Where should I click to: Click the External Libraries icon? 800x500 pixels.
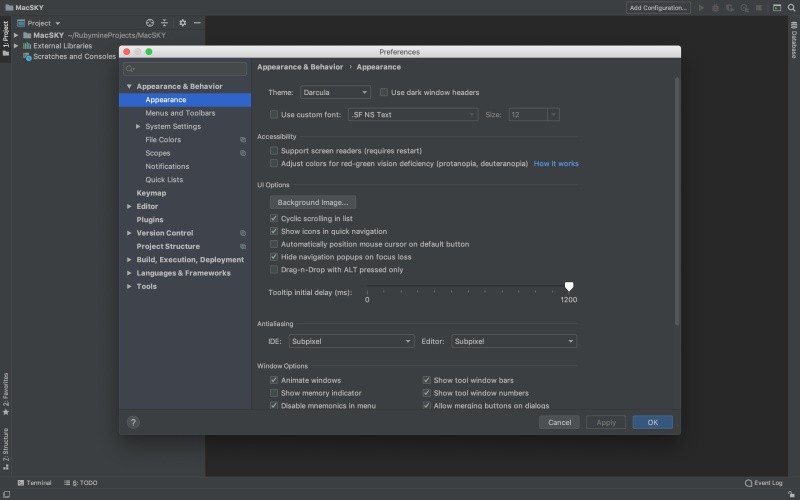(x=27, y=46)
